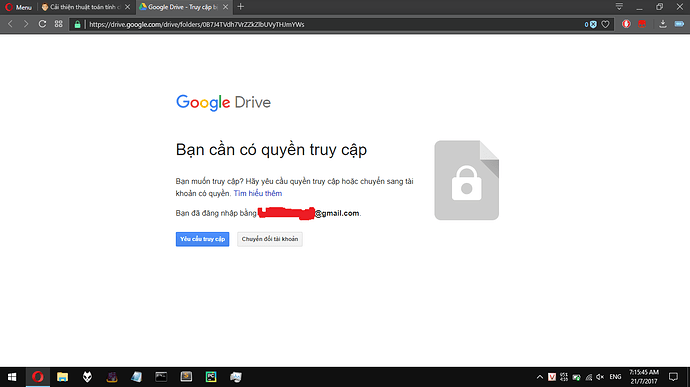Switch ENG input language
Viewport: 690px width, 387px height.
(615, 377)
